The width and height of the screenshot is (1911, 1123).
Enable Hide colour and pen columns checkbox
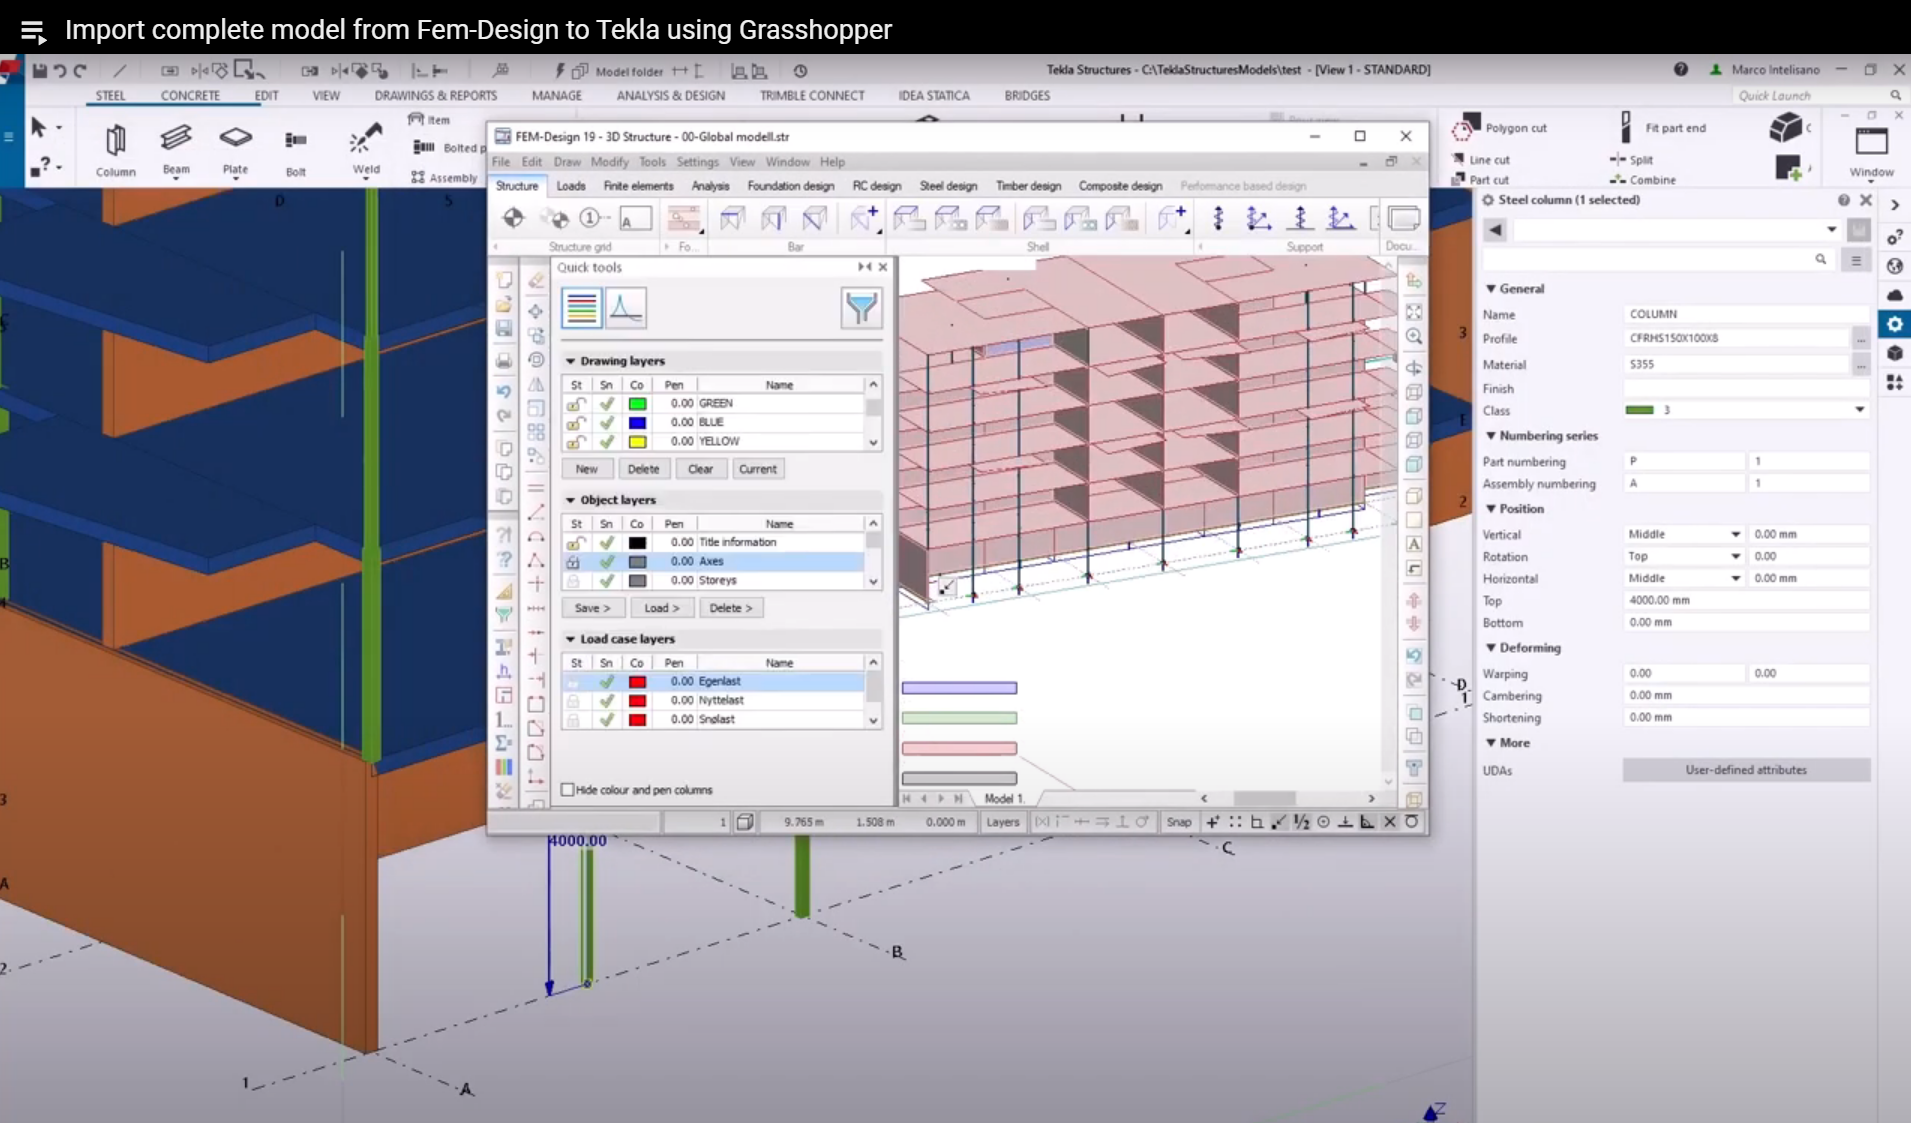pyautogui.click(x=568, y=790)
